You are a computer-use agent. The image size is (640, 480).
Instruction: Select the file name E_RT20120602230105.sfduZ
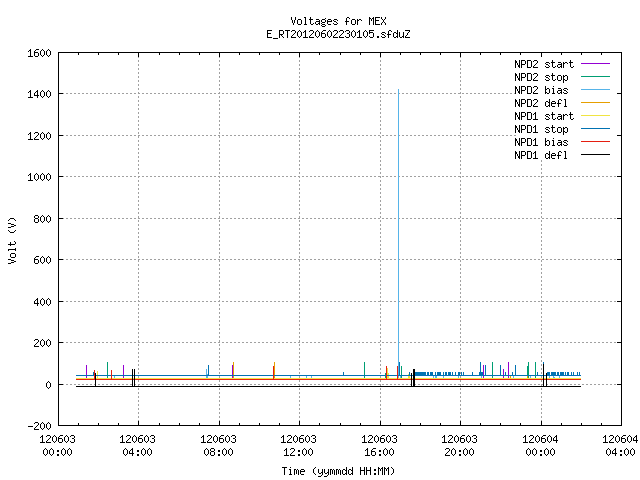click(338, 34)
